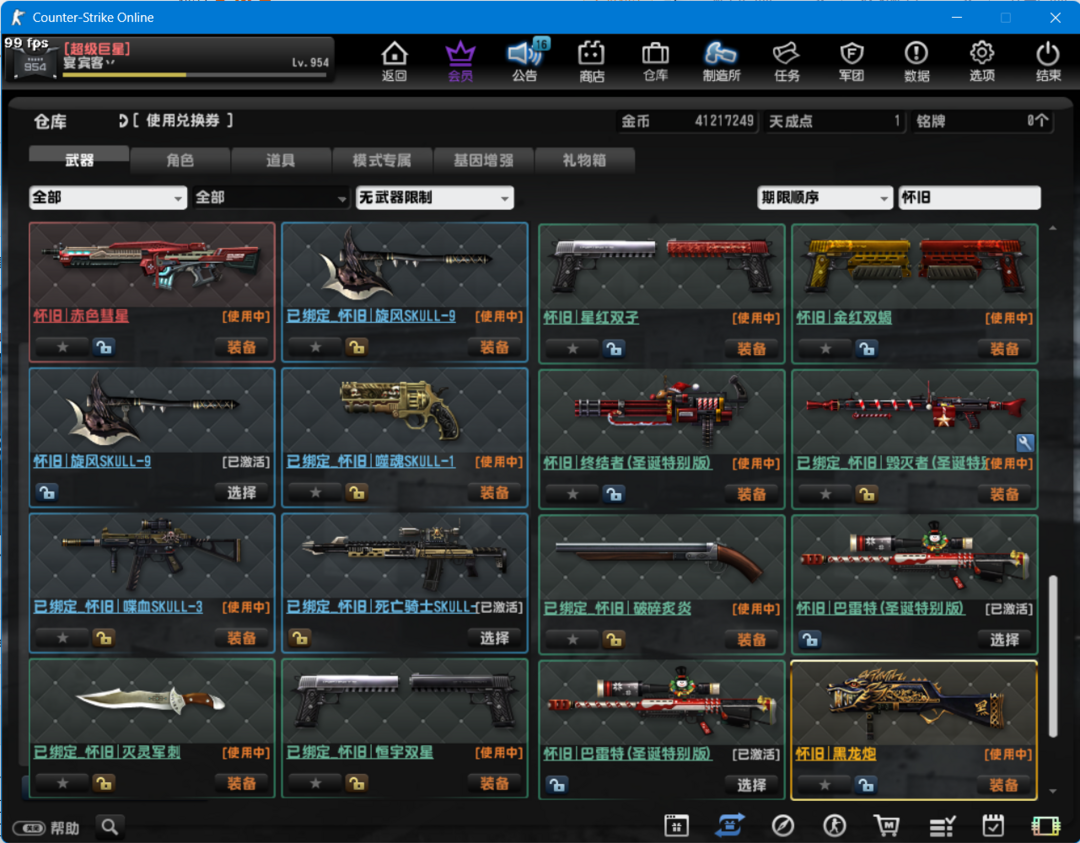
Task: Click 选择 button for 死亡骑士SKULL
Action: 494,638
